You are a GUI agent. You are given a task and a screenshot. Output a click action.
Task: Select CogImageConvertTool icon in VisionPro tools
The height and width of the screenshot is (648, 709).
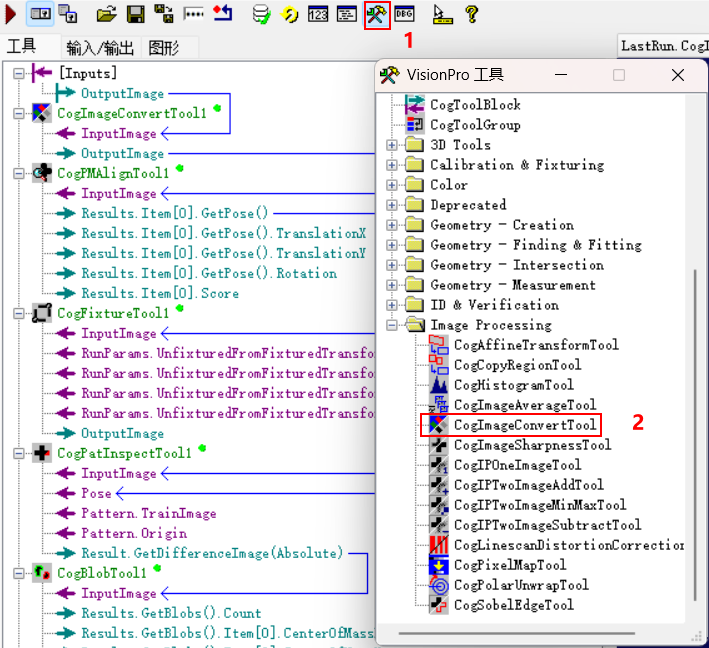coord(439,425)
